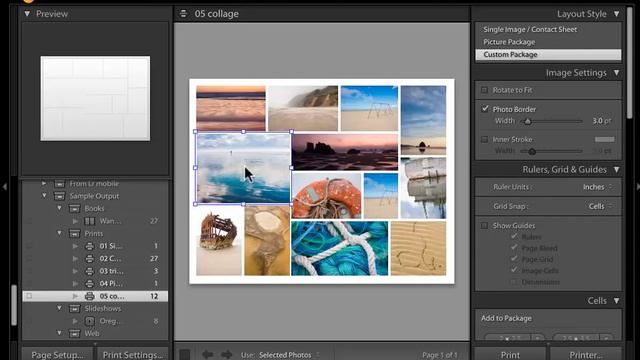Go to next page with right arrow
640x360 pixels.
coord(227,354)
